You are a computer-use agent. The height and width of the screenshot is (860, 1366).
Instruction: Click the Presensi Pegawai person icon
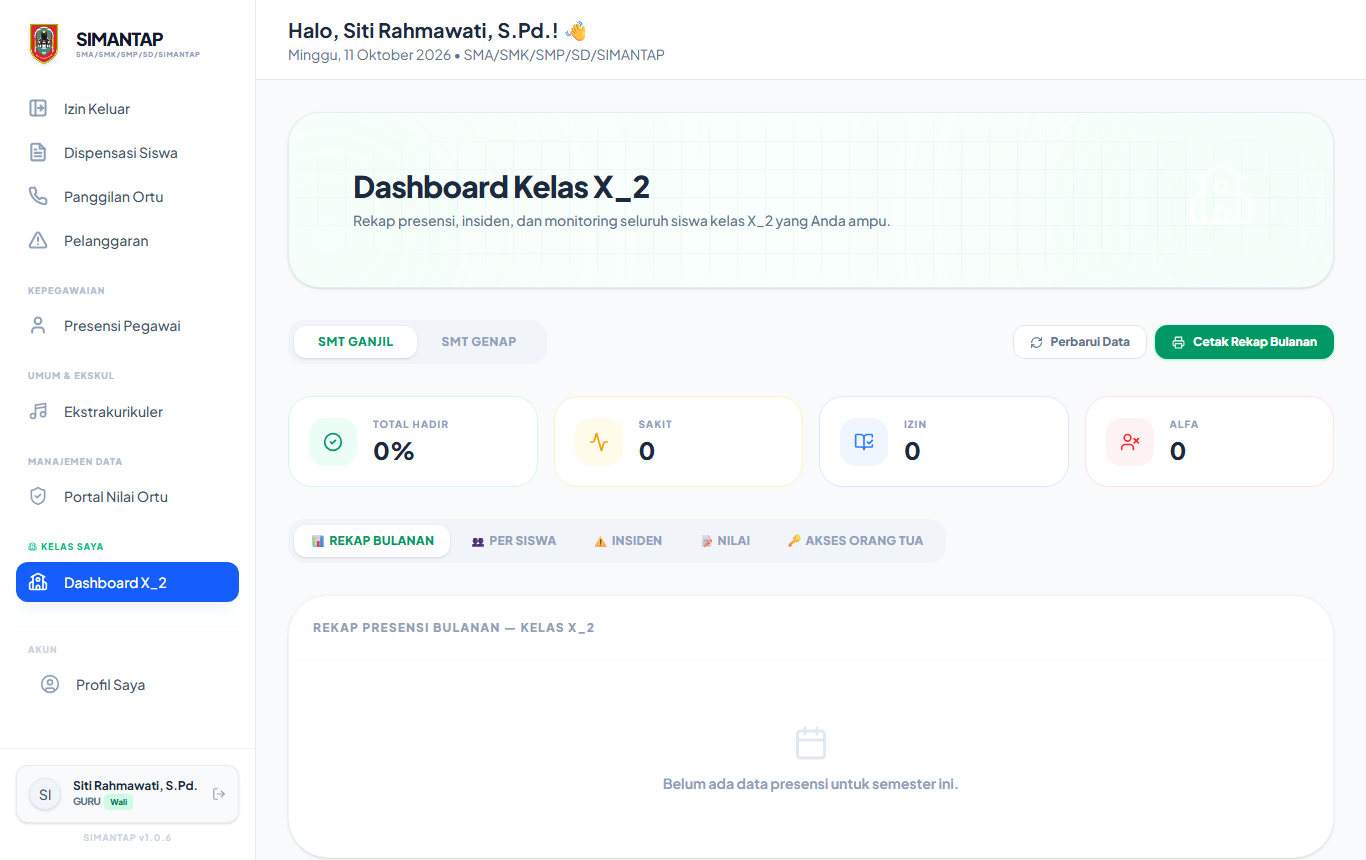(38, 325)
